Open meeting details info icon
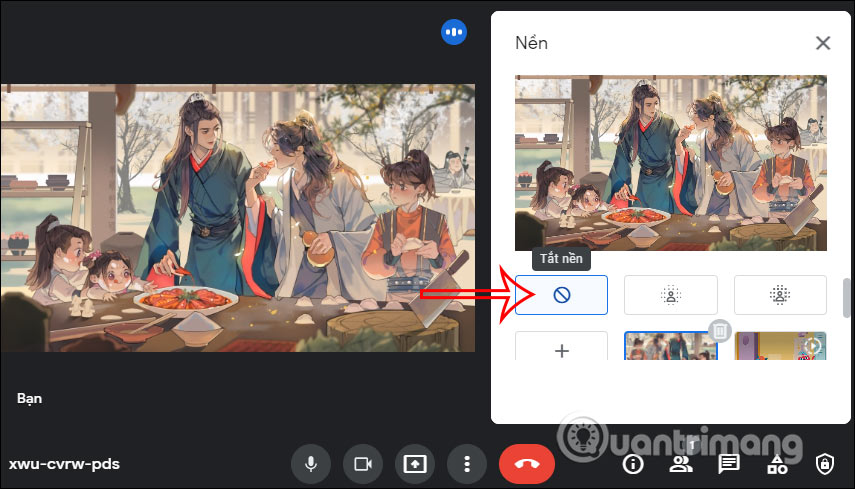This screenshot has width=855, height=489. pos(633,464)
